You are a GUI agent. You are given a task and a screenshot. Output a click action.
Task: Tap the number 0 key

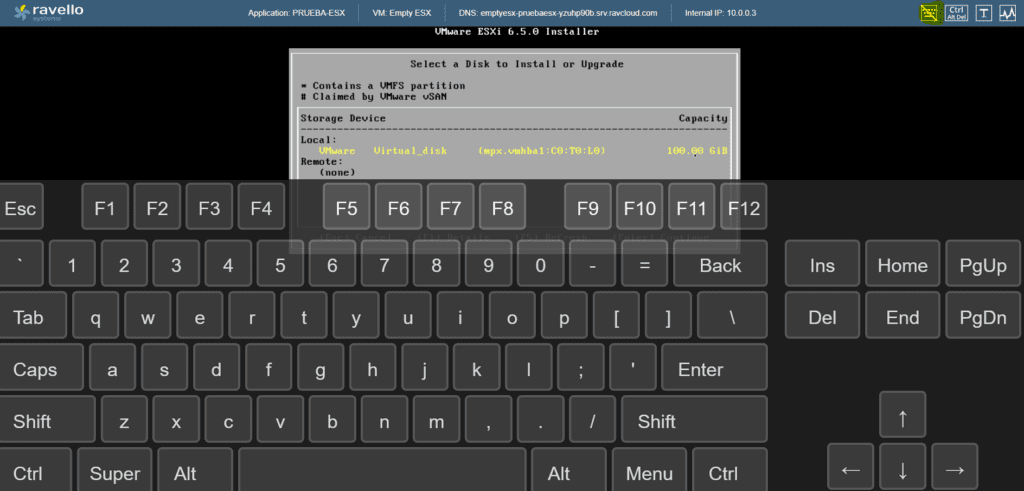point(540,263)
